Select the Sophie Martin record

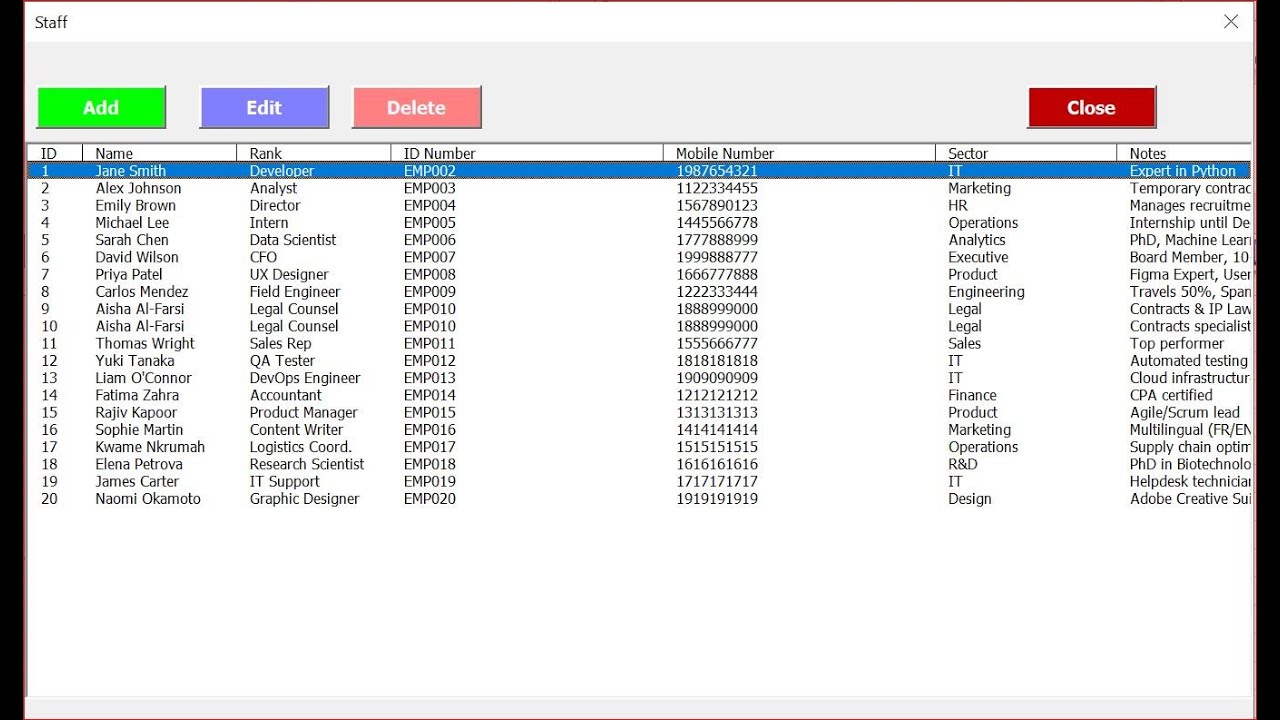[x=639, y=430]
